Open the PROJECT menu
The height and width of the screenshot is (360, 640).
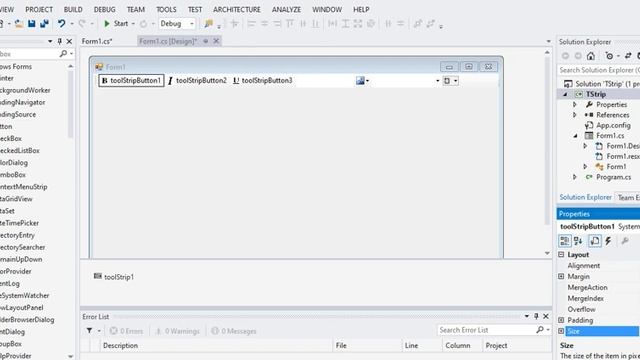[39, 9]
